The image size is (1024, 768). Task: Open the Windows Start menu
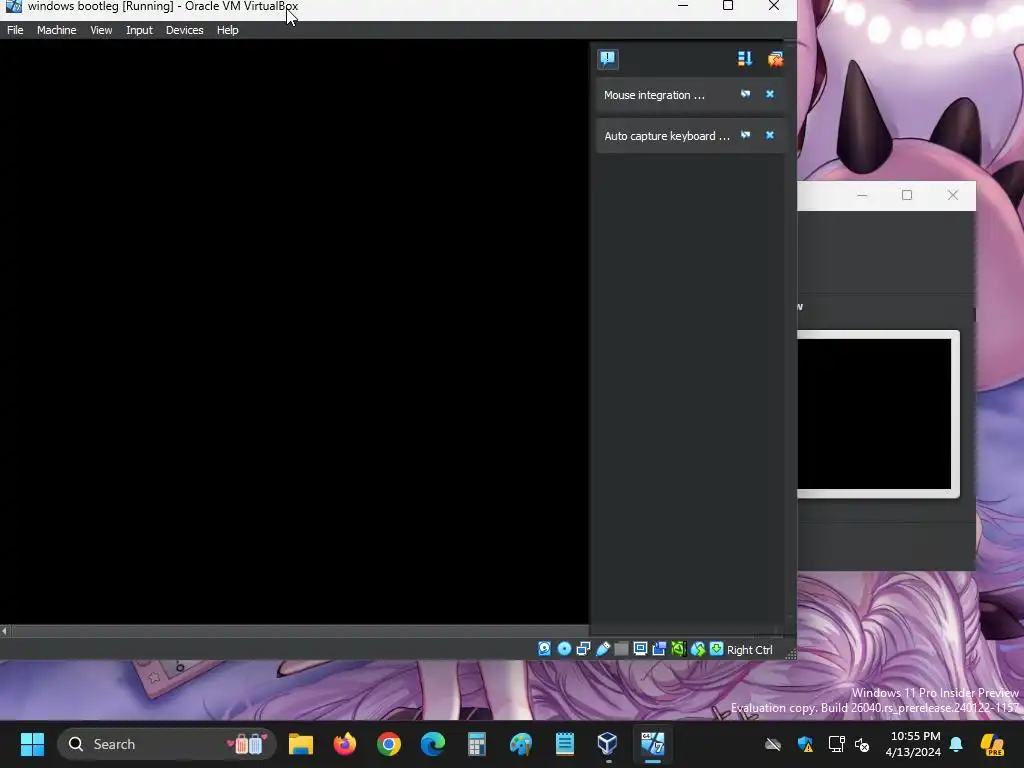32,744
